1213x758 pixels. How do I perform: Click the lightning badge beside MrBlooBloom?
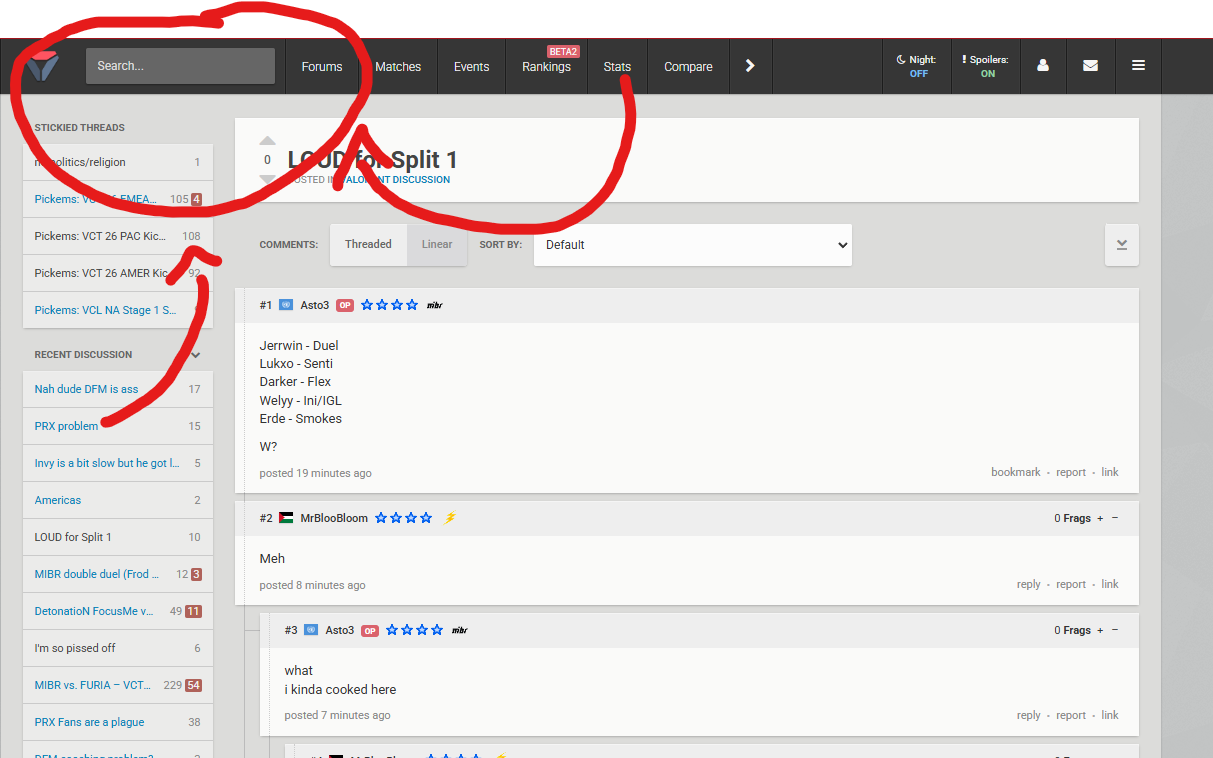[x=450, y=518]
